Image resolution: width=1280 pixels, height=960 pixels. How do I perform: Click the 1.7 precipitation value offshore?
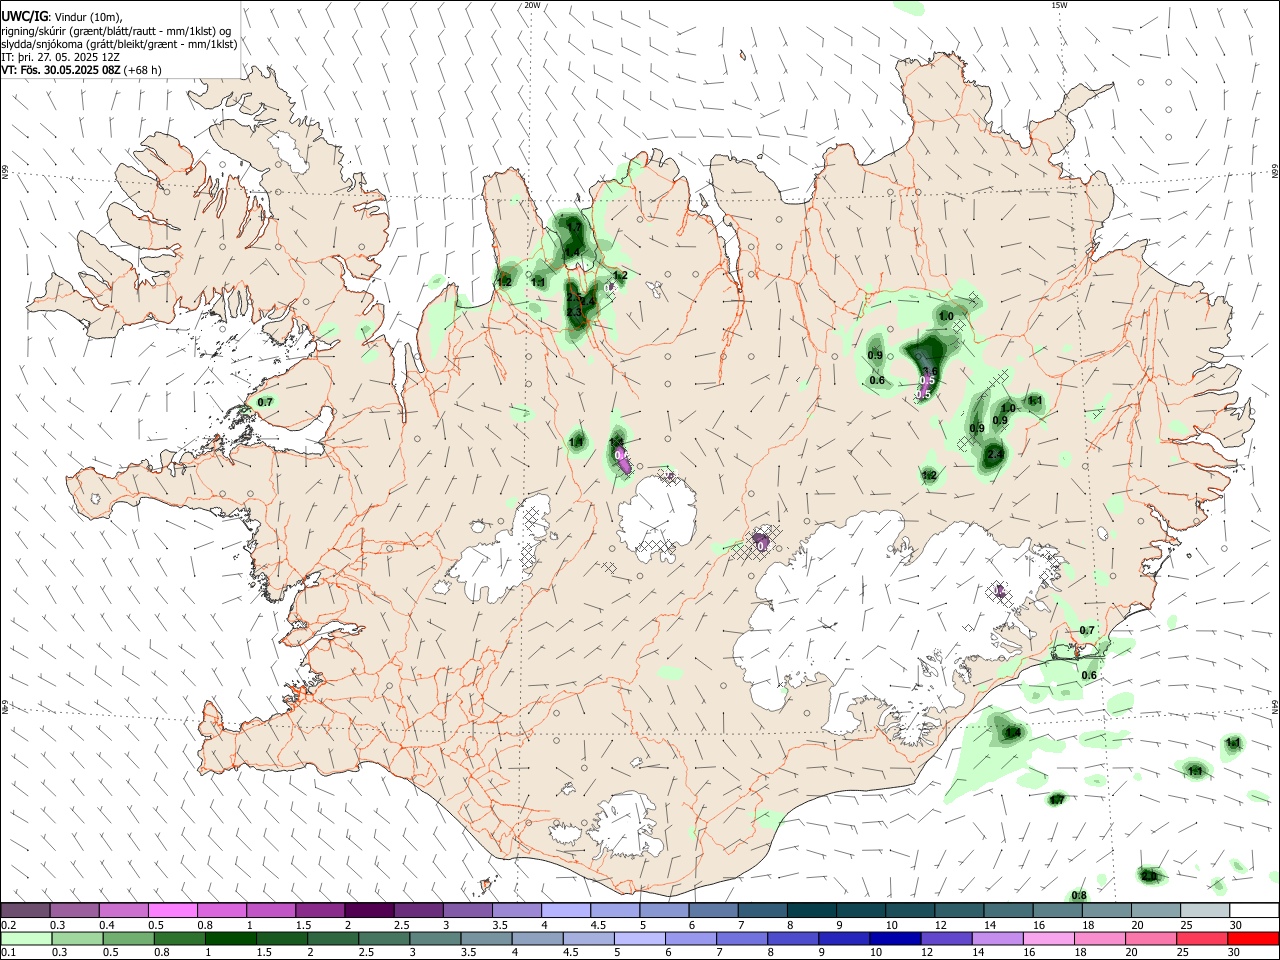1057,800
